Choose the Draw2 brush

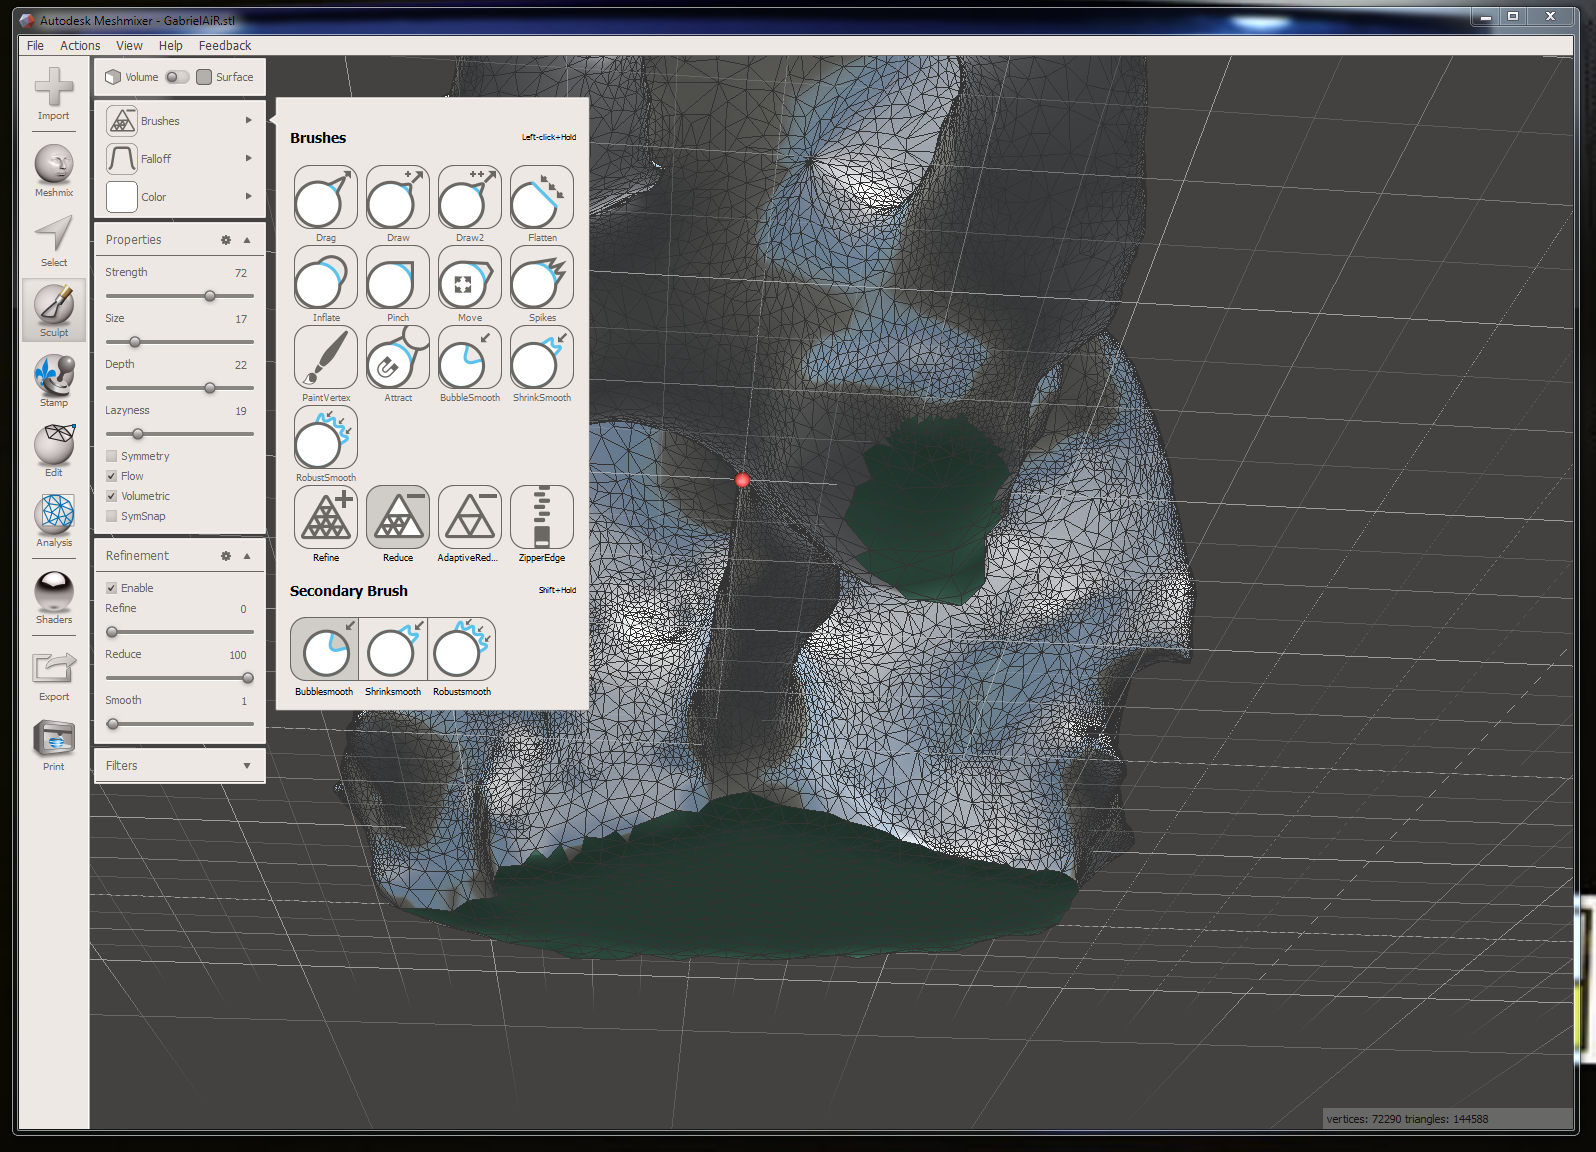[x=470, y=198]
